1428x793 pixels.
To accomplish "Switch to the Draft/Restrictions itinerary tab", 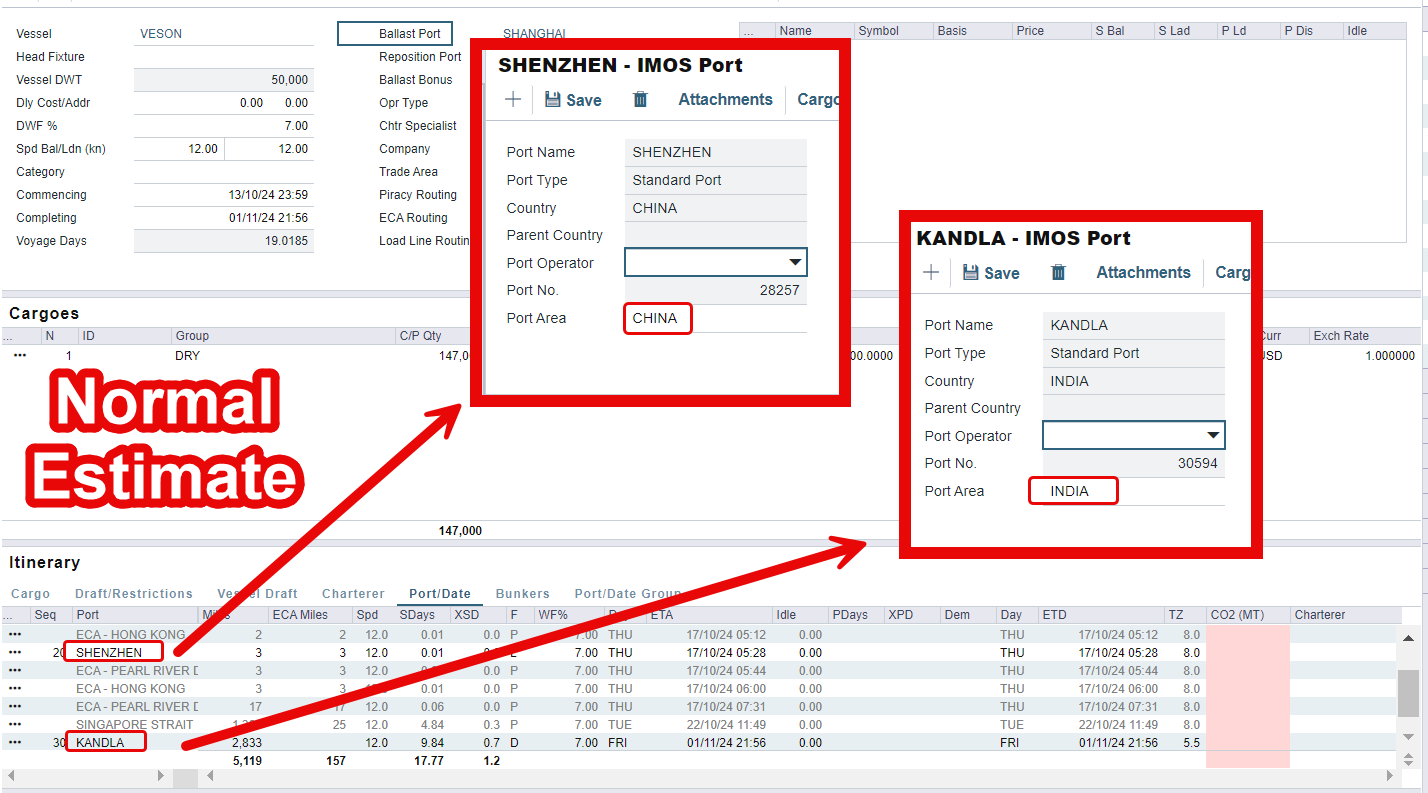I will (x=133, y=594).
